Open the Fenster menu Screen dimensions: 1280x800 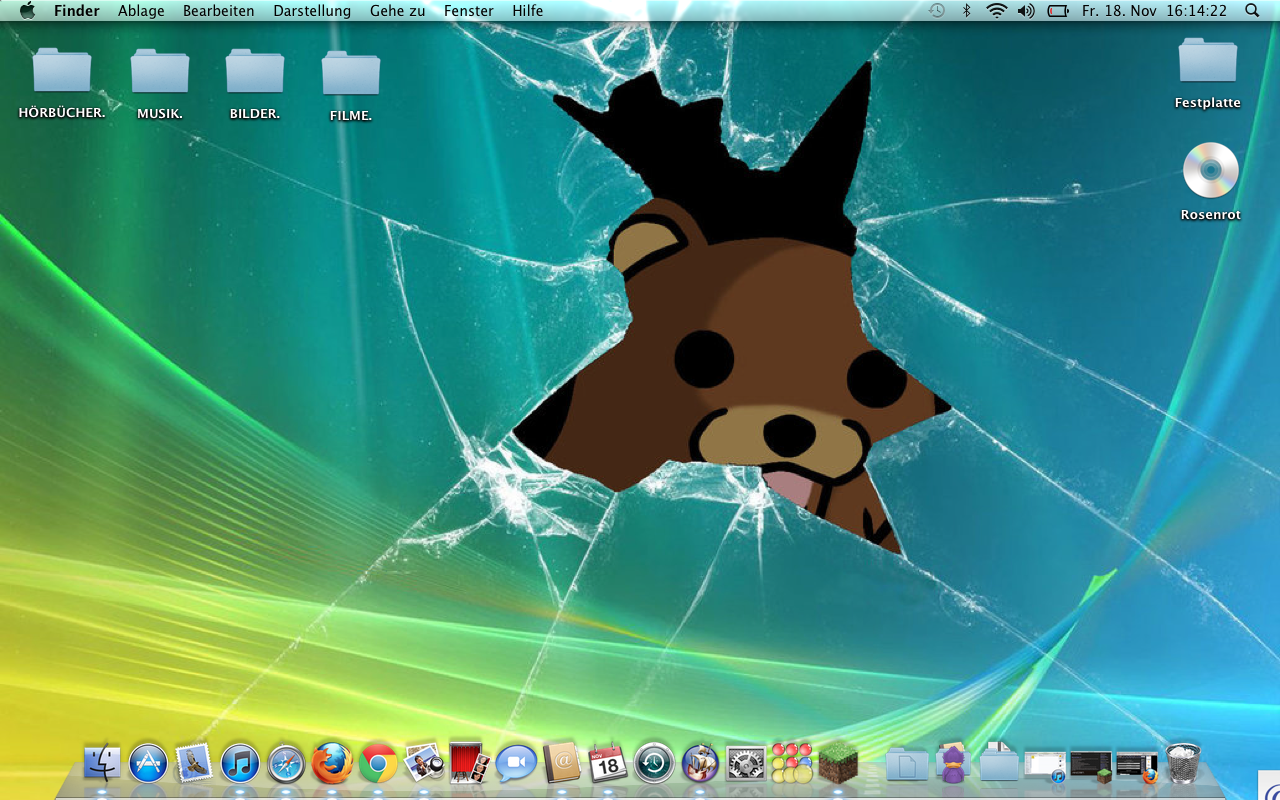(468, 11)
